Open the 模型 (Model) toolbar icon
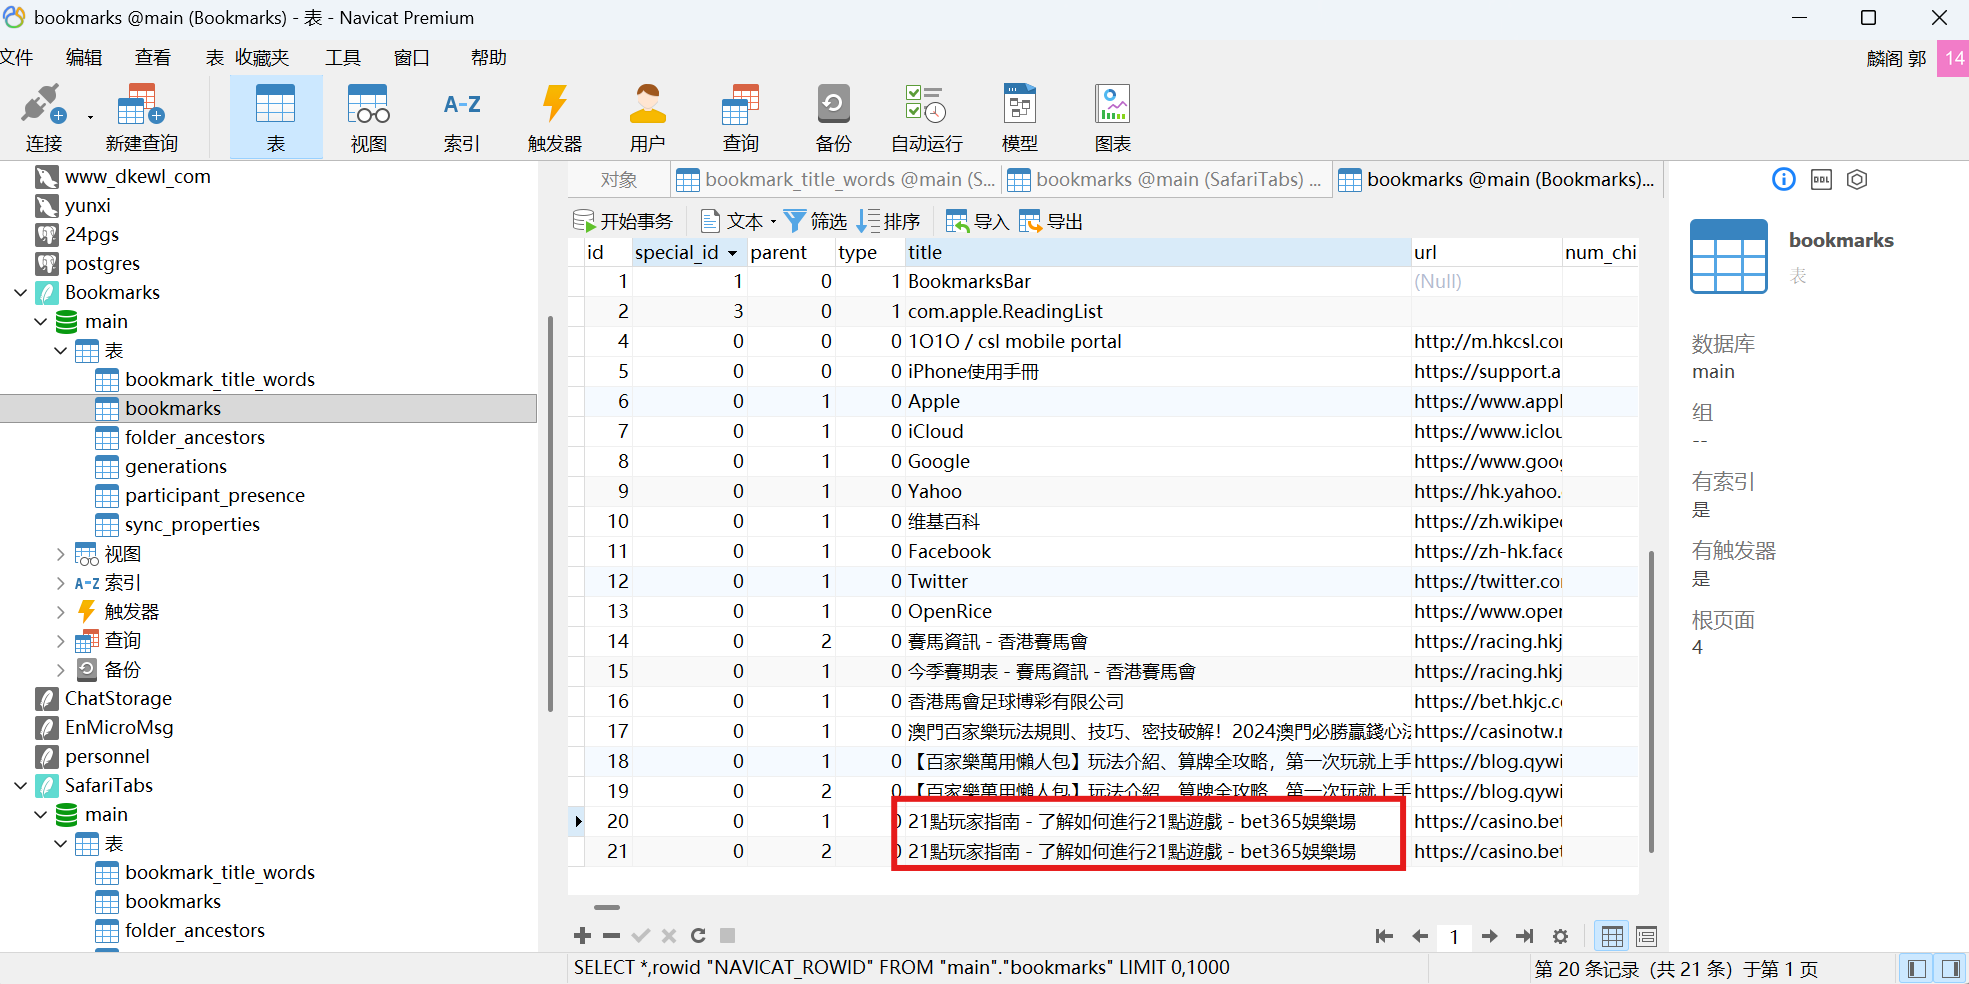Viewport: 1969px width, 984px height. 1019,117
